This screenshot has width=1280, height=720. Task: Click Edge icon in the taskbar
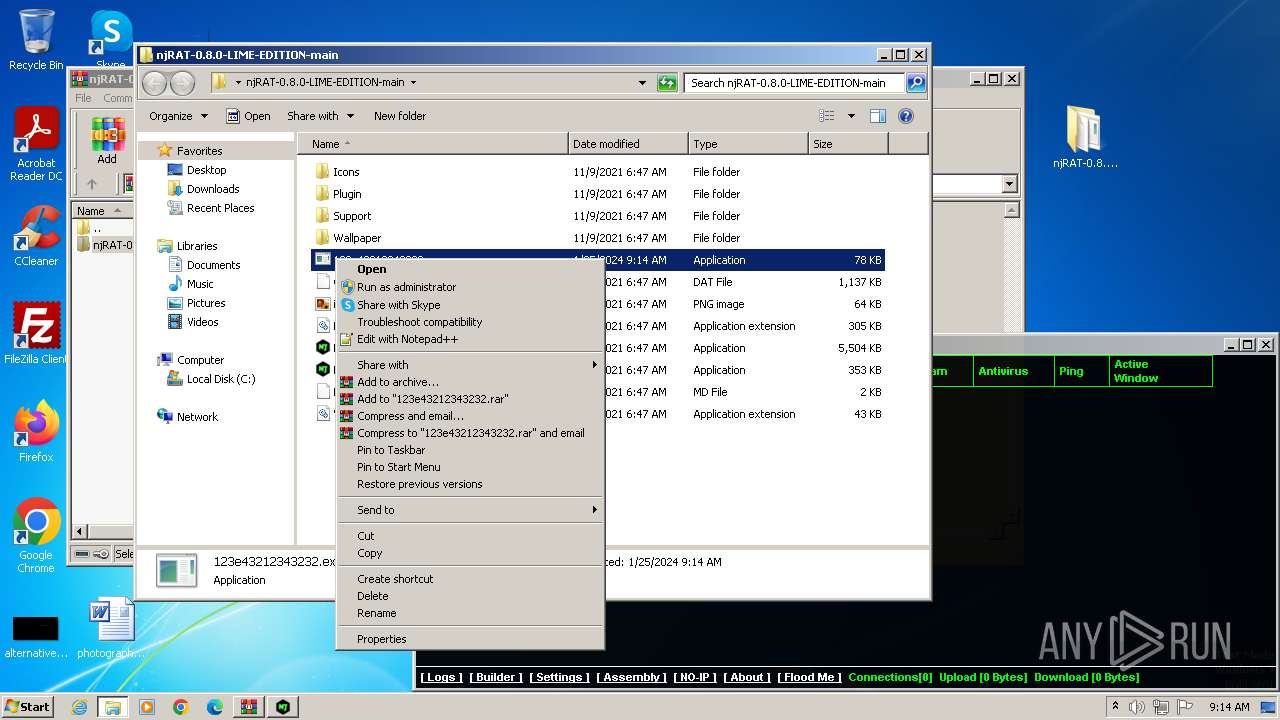pos(215,707)
